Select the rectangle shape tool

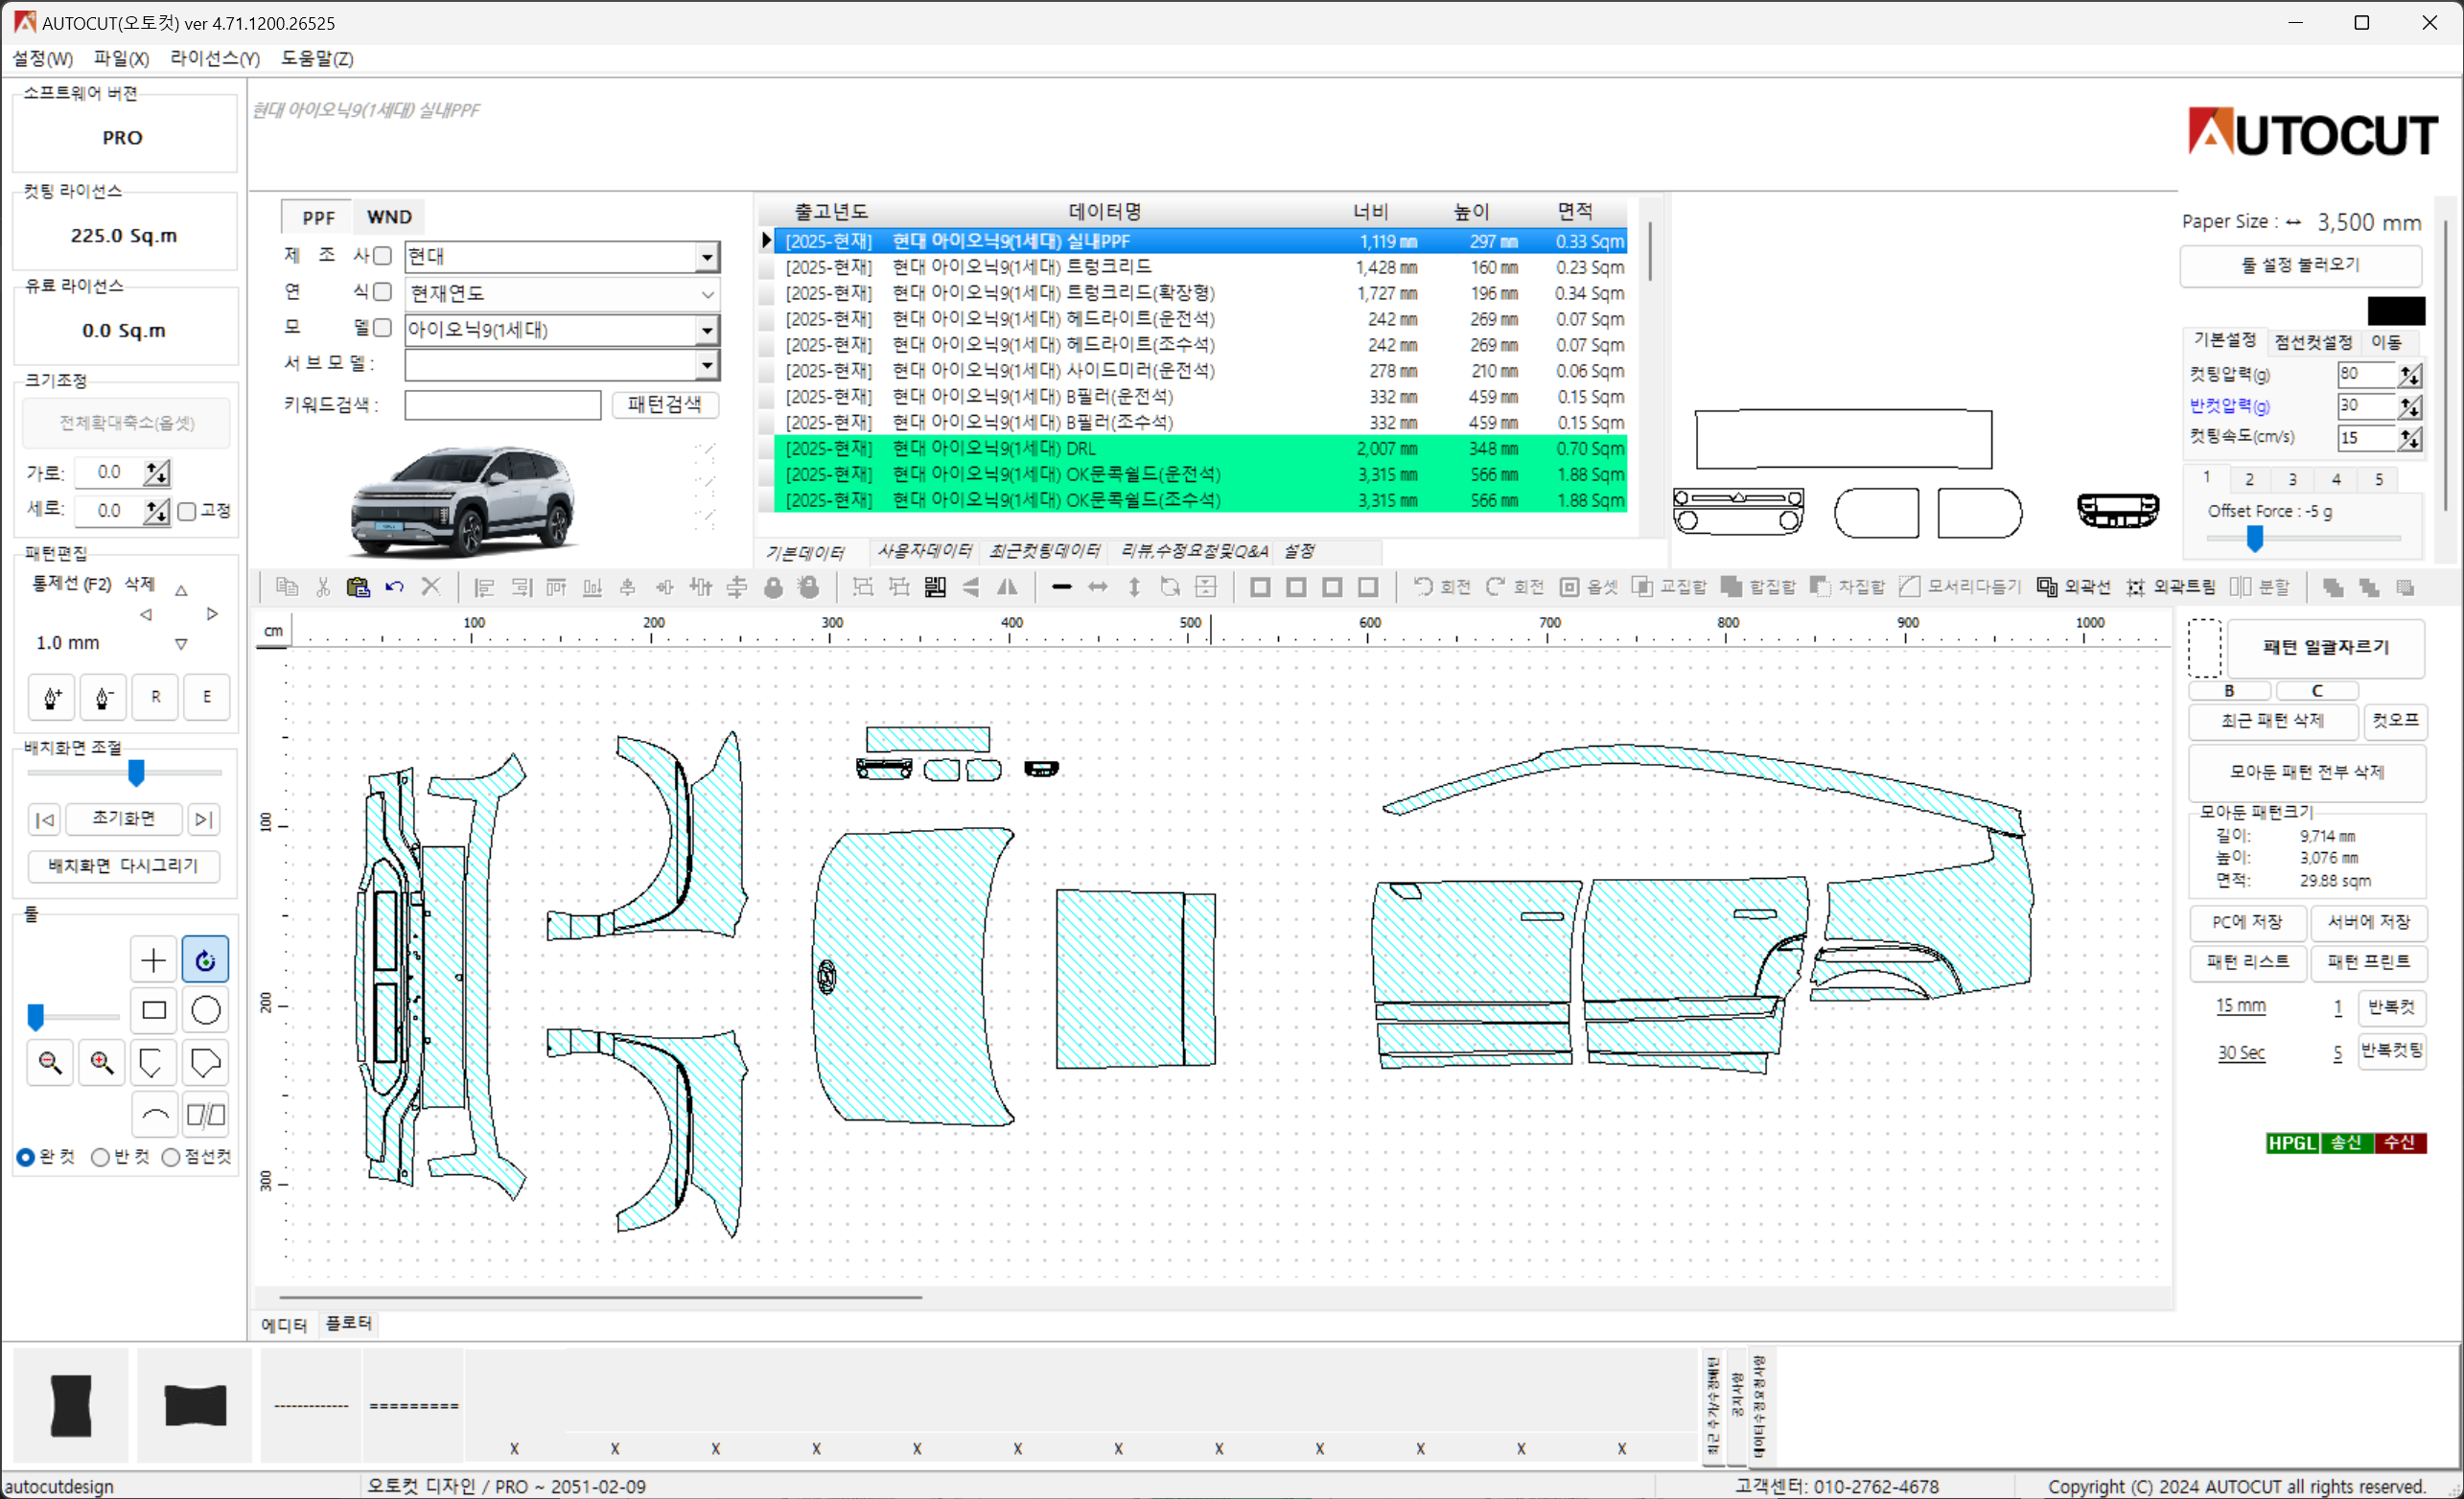point(154,1011)
